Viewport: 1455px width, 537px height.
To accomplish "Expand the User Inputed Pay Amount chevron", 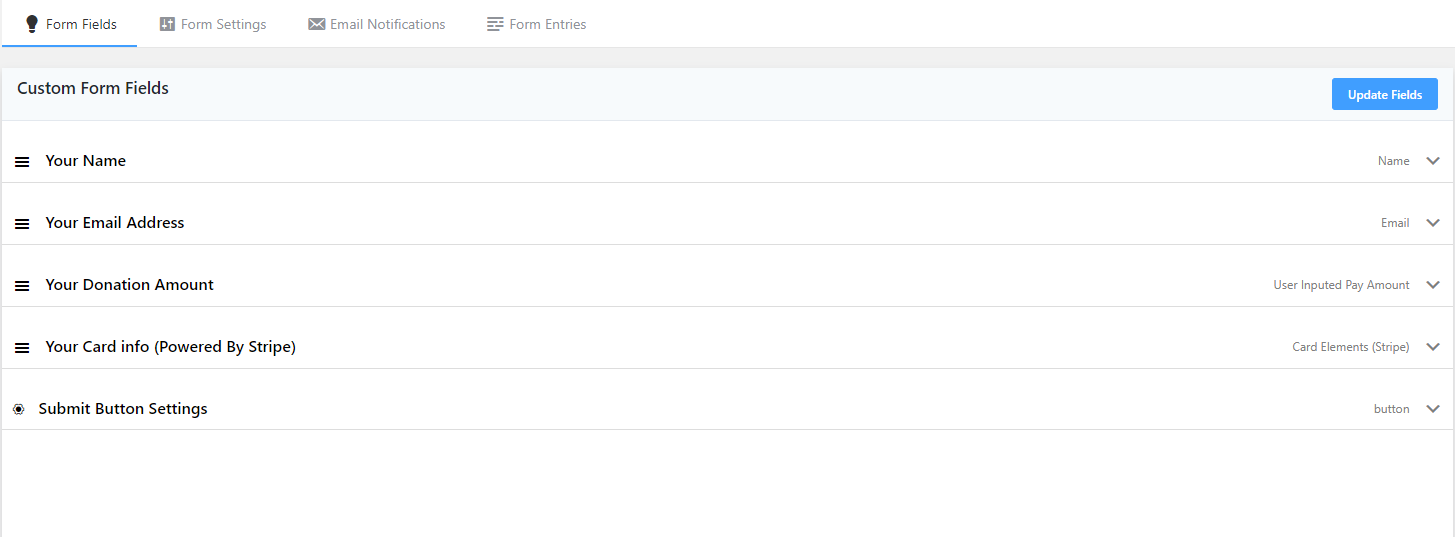I will point(1433,285).
